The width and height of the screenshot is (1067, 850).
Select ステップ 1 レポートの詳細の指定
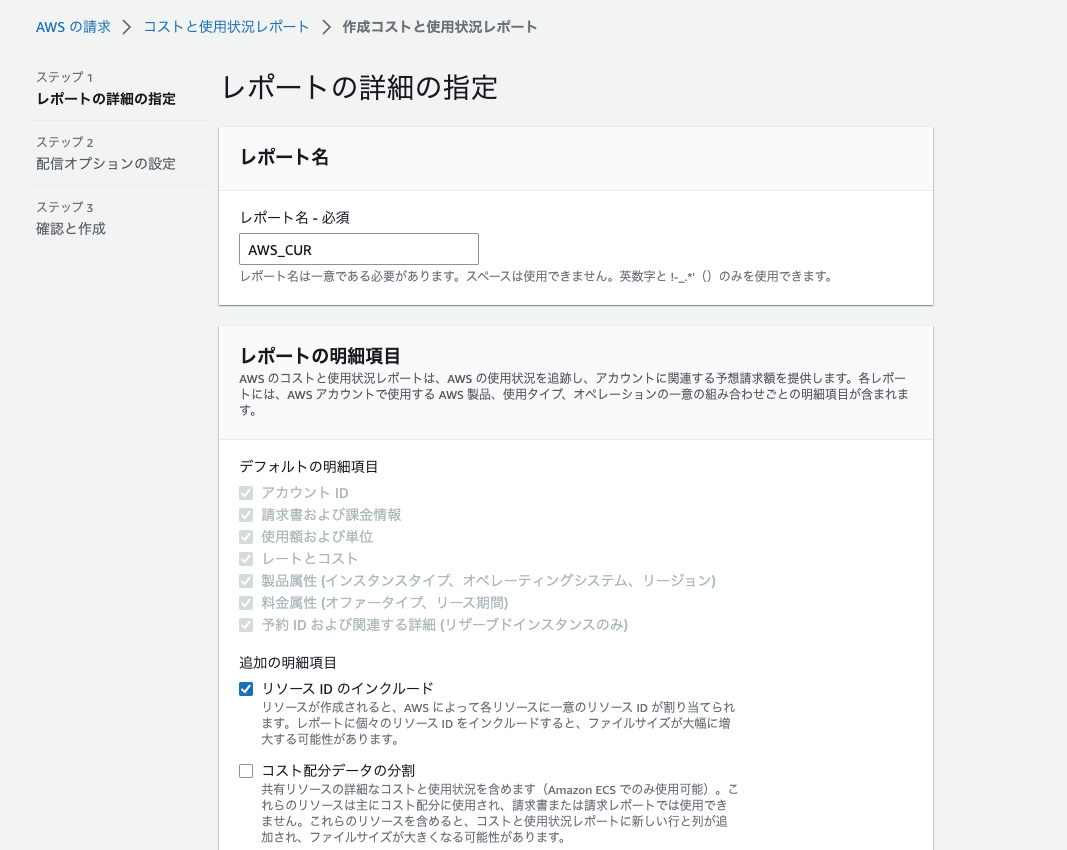[105, 88]
